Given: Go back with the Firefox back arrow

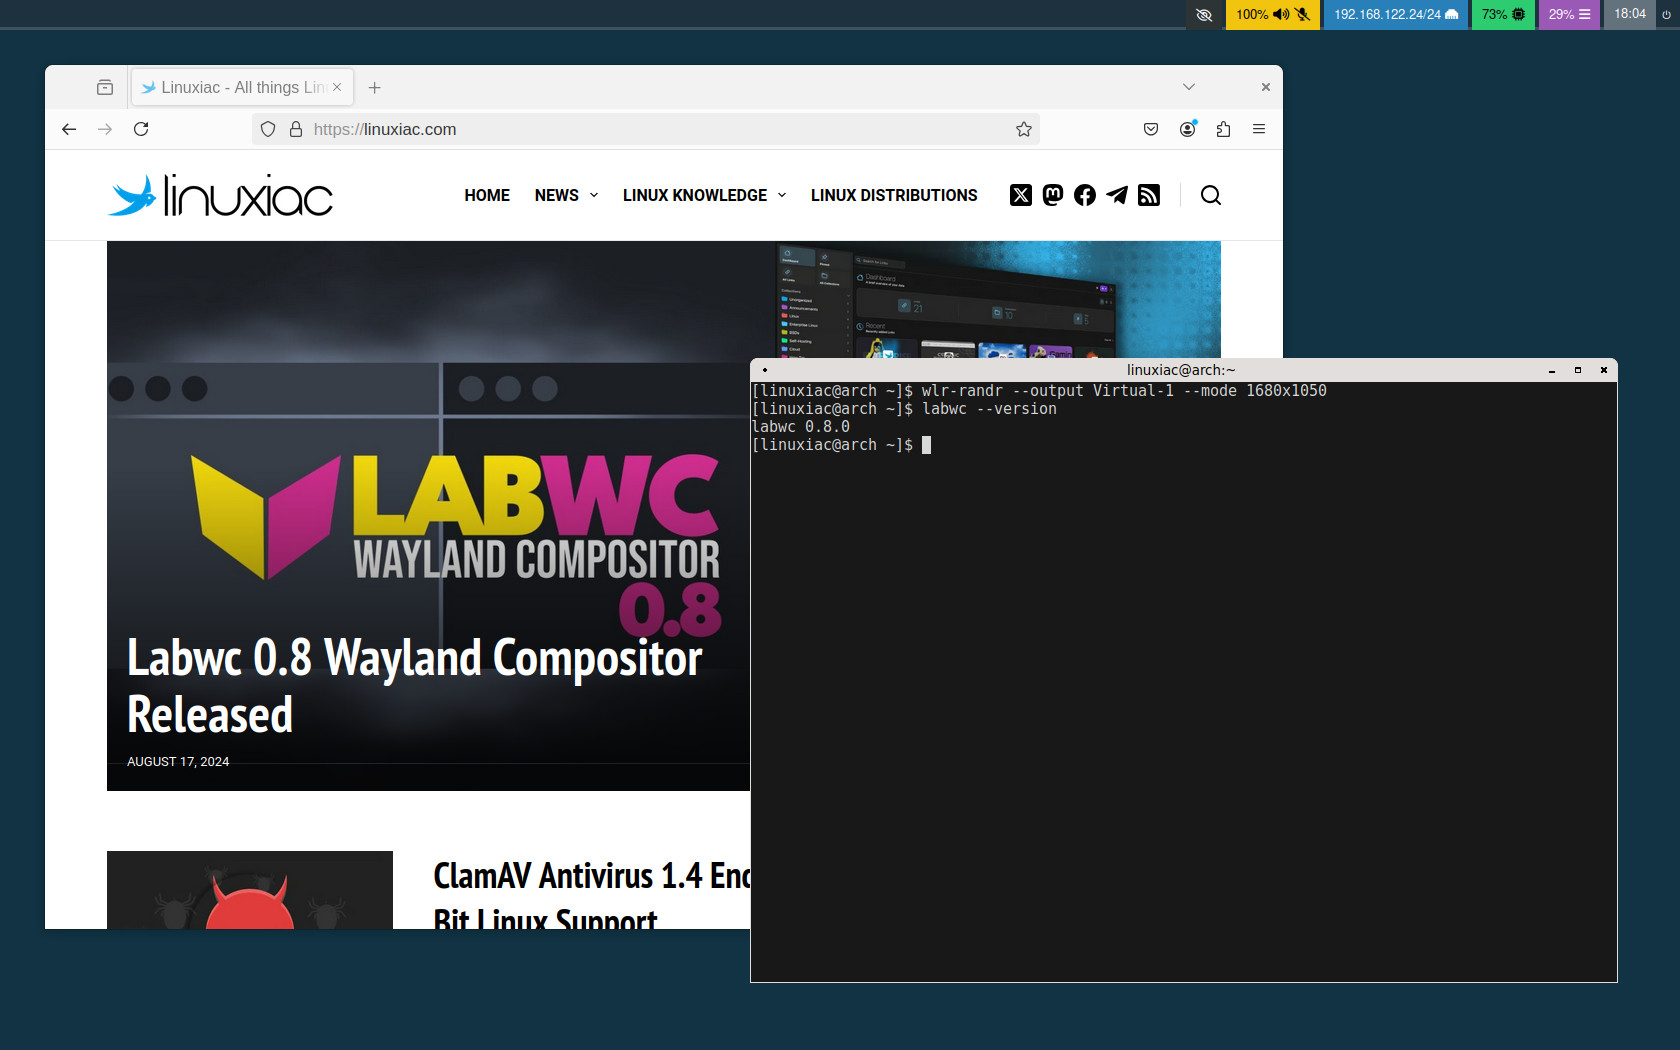Looking at the screenshot, I should 69,129.
